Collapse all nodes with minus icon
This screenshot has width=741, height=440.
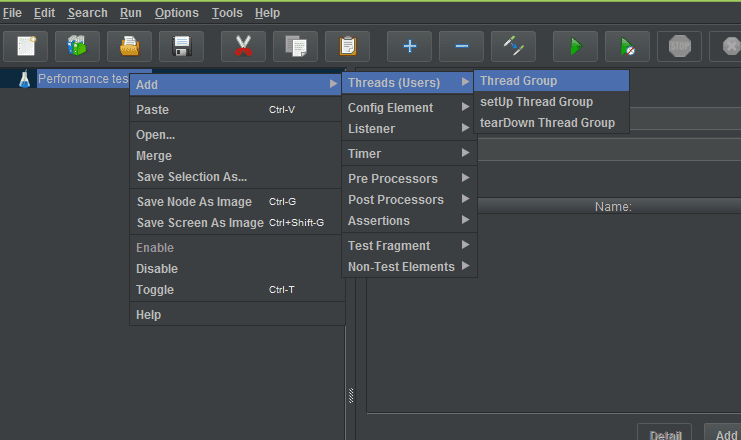[x=461, y=46]
